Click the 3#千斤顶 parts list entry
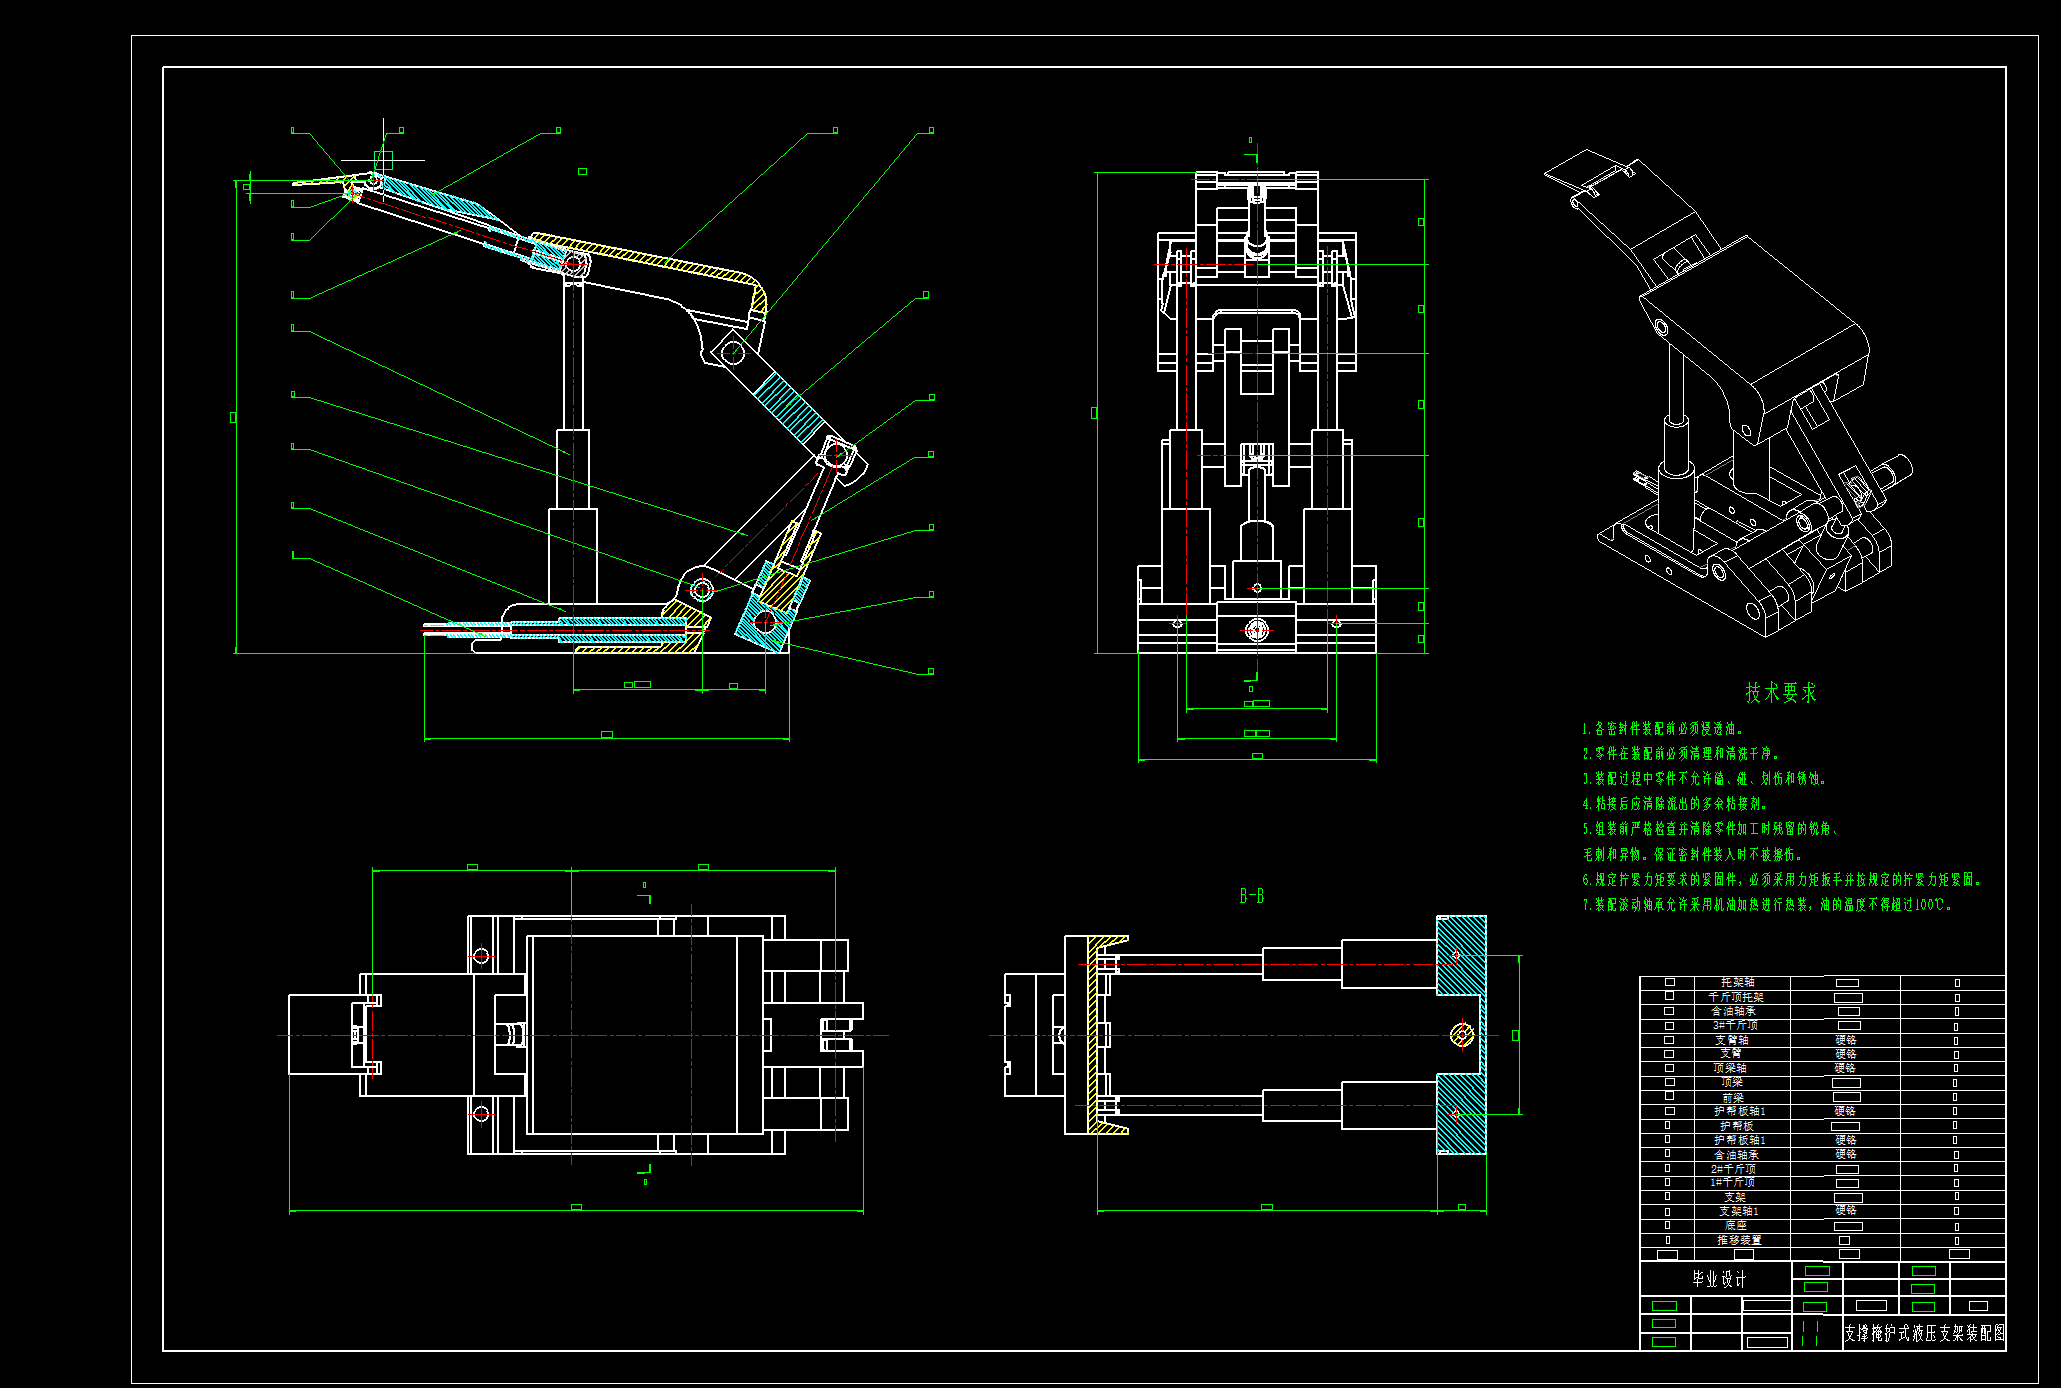 click(x=1735, y=1025)
